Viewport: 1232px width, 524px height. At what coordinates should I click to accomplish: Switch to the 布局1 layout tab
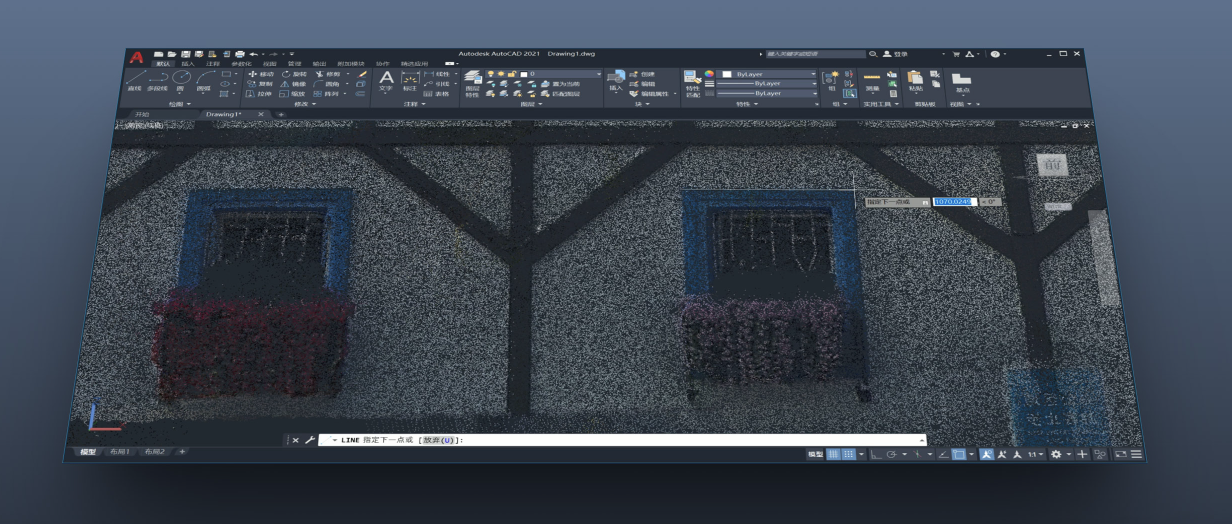(x=119, y=452)
